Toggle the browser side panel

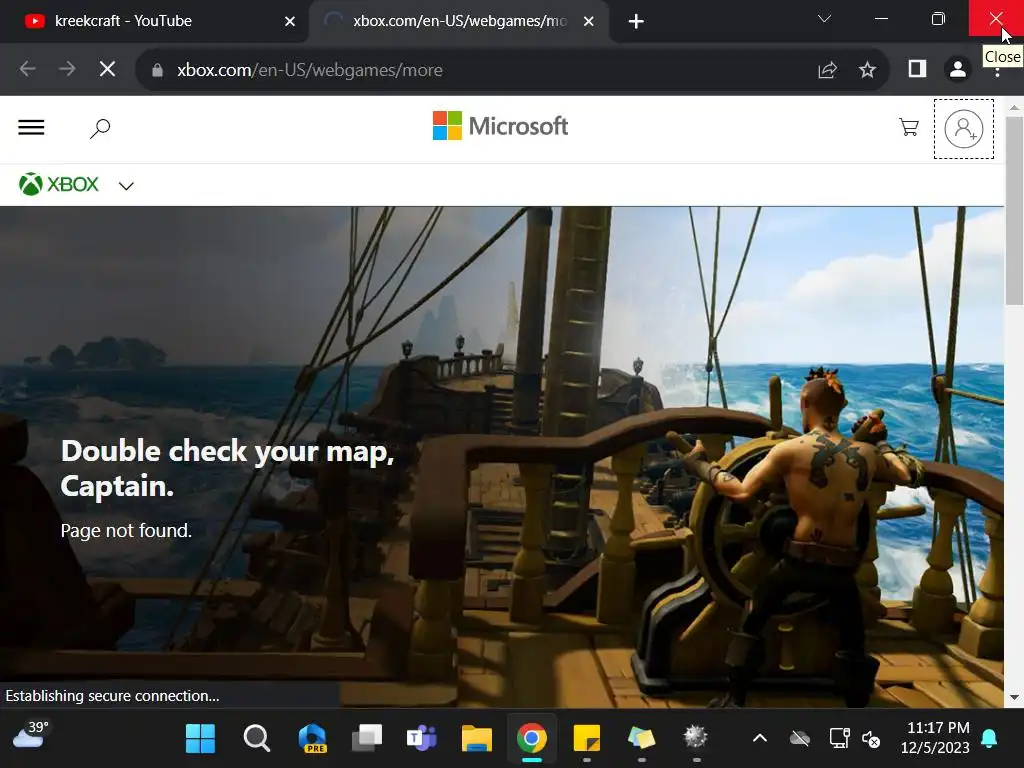pyautogui.click(x=918, y=69)
